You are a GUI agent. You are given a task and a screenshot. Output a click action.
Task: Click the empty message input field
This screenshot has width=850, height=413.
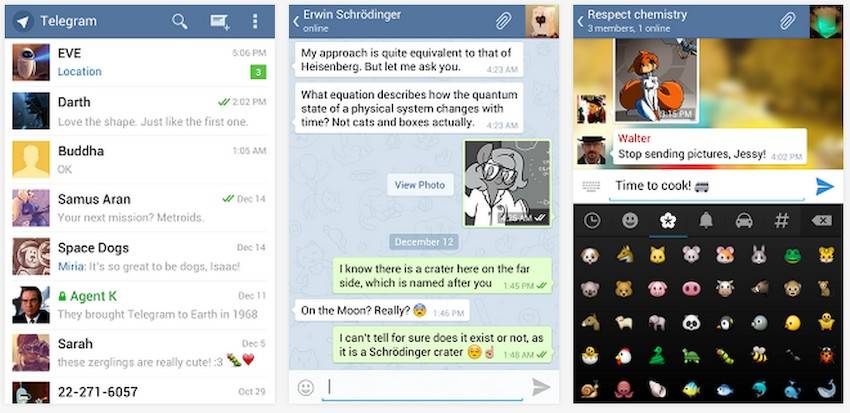[423, 387]
